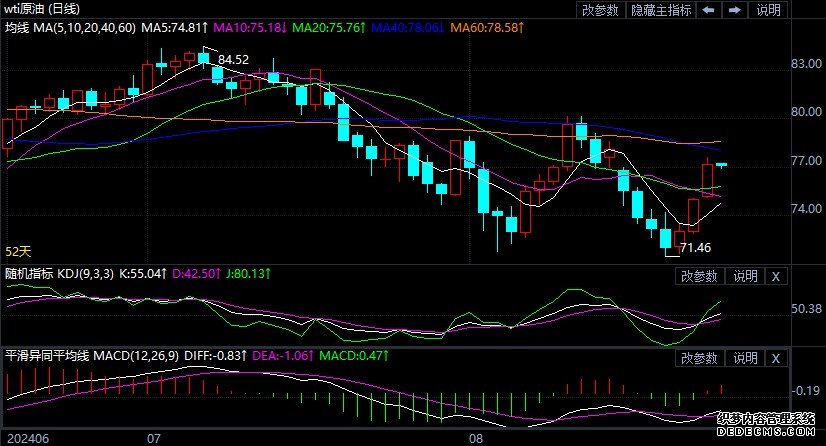This screenshot has height=446, width=826.
Task: Open 说明 for the main chart
Action: tap(769, 10)
